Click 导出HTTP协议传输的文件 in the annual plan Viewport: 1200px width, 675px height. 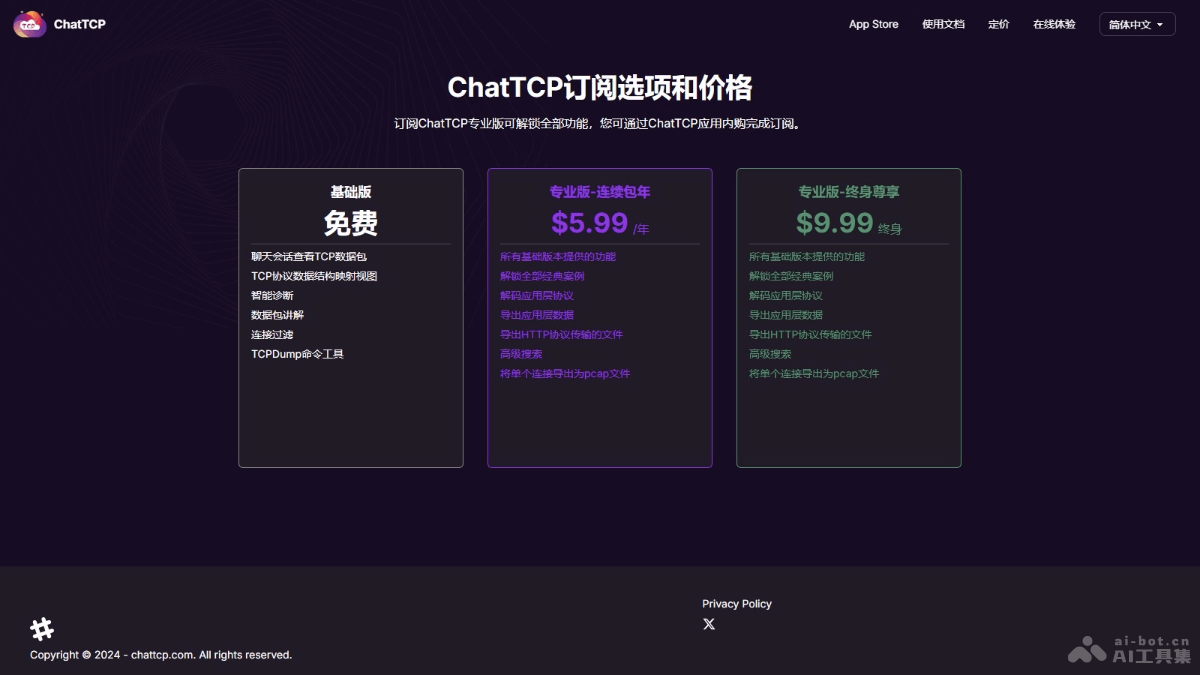[x=562, y=334]
